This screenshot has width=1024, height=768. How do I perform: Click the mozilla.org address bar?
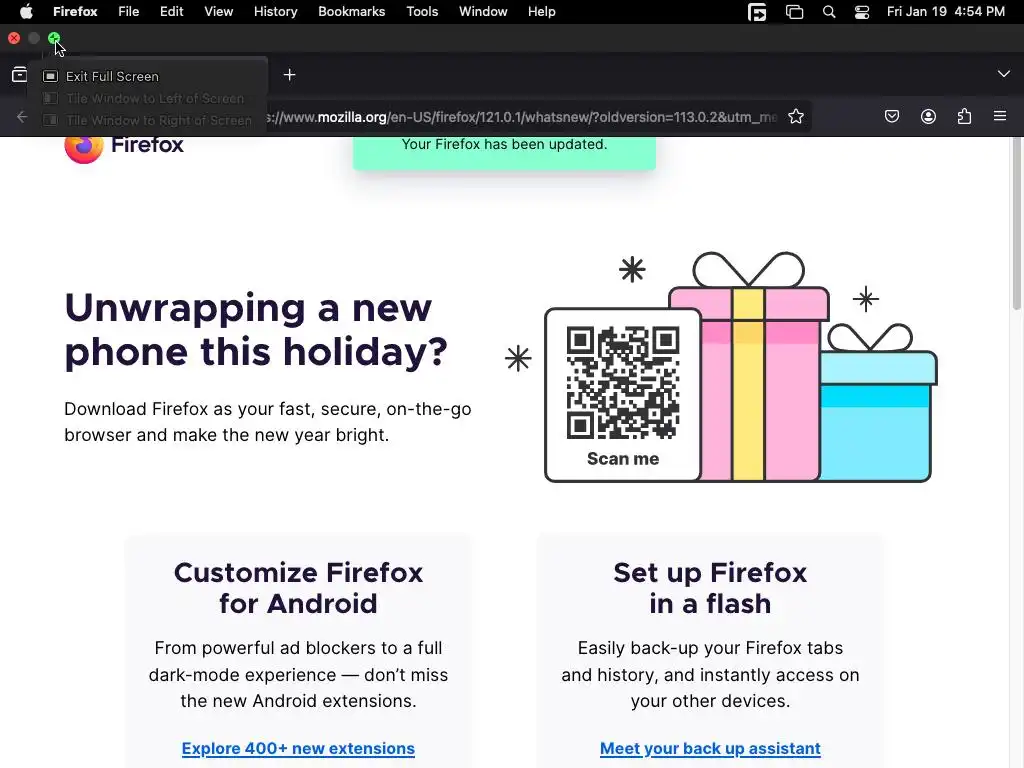521,117
